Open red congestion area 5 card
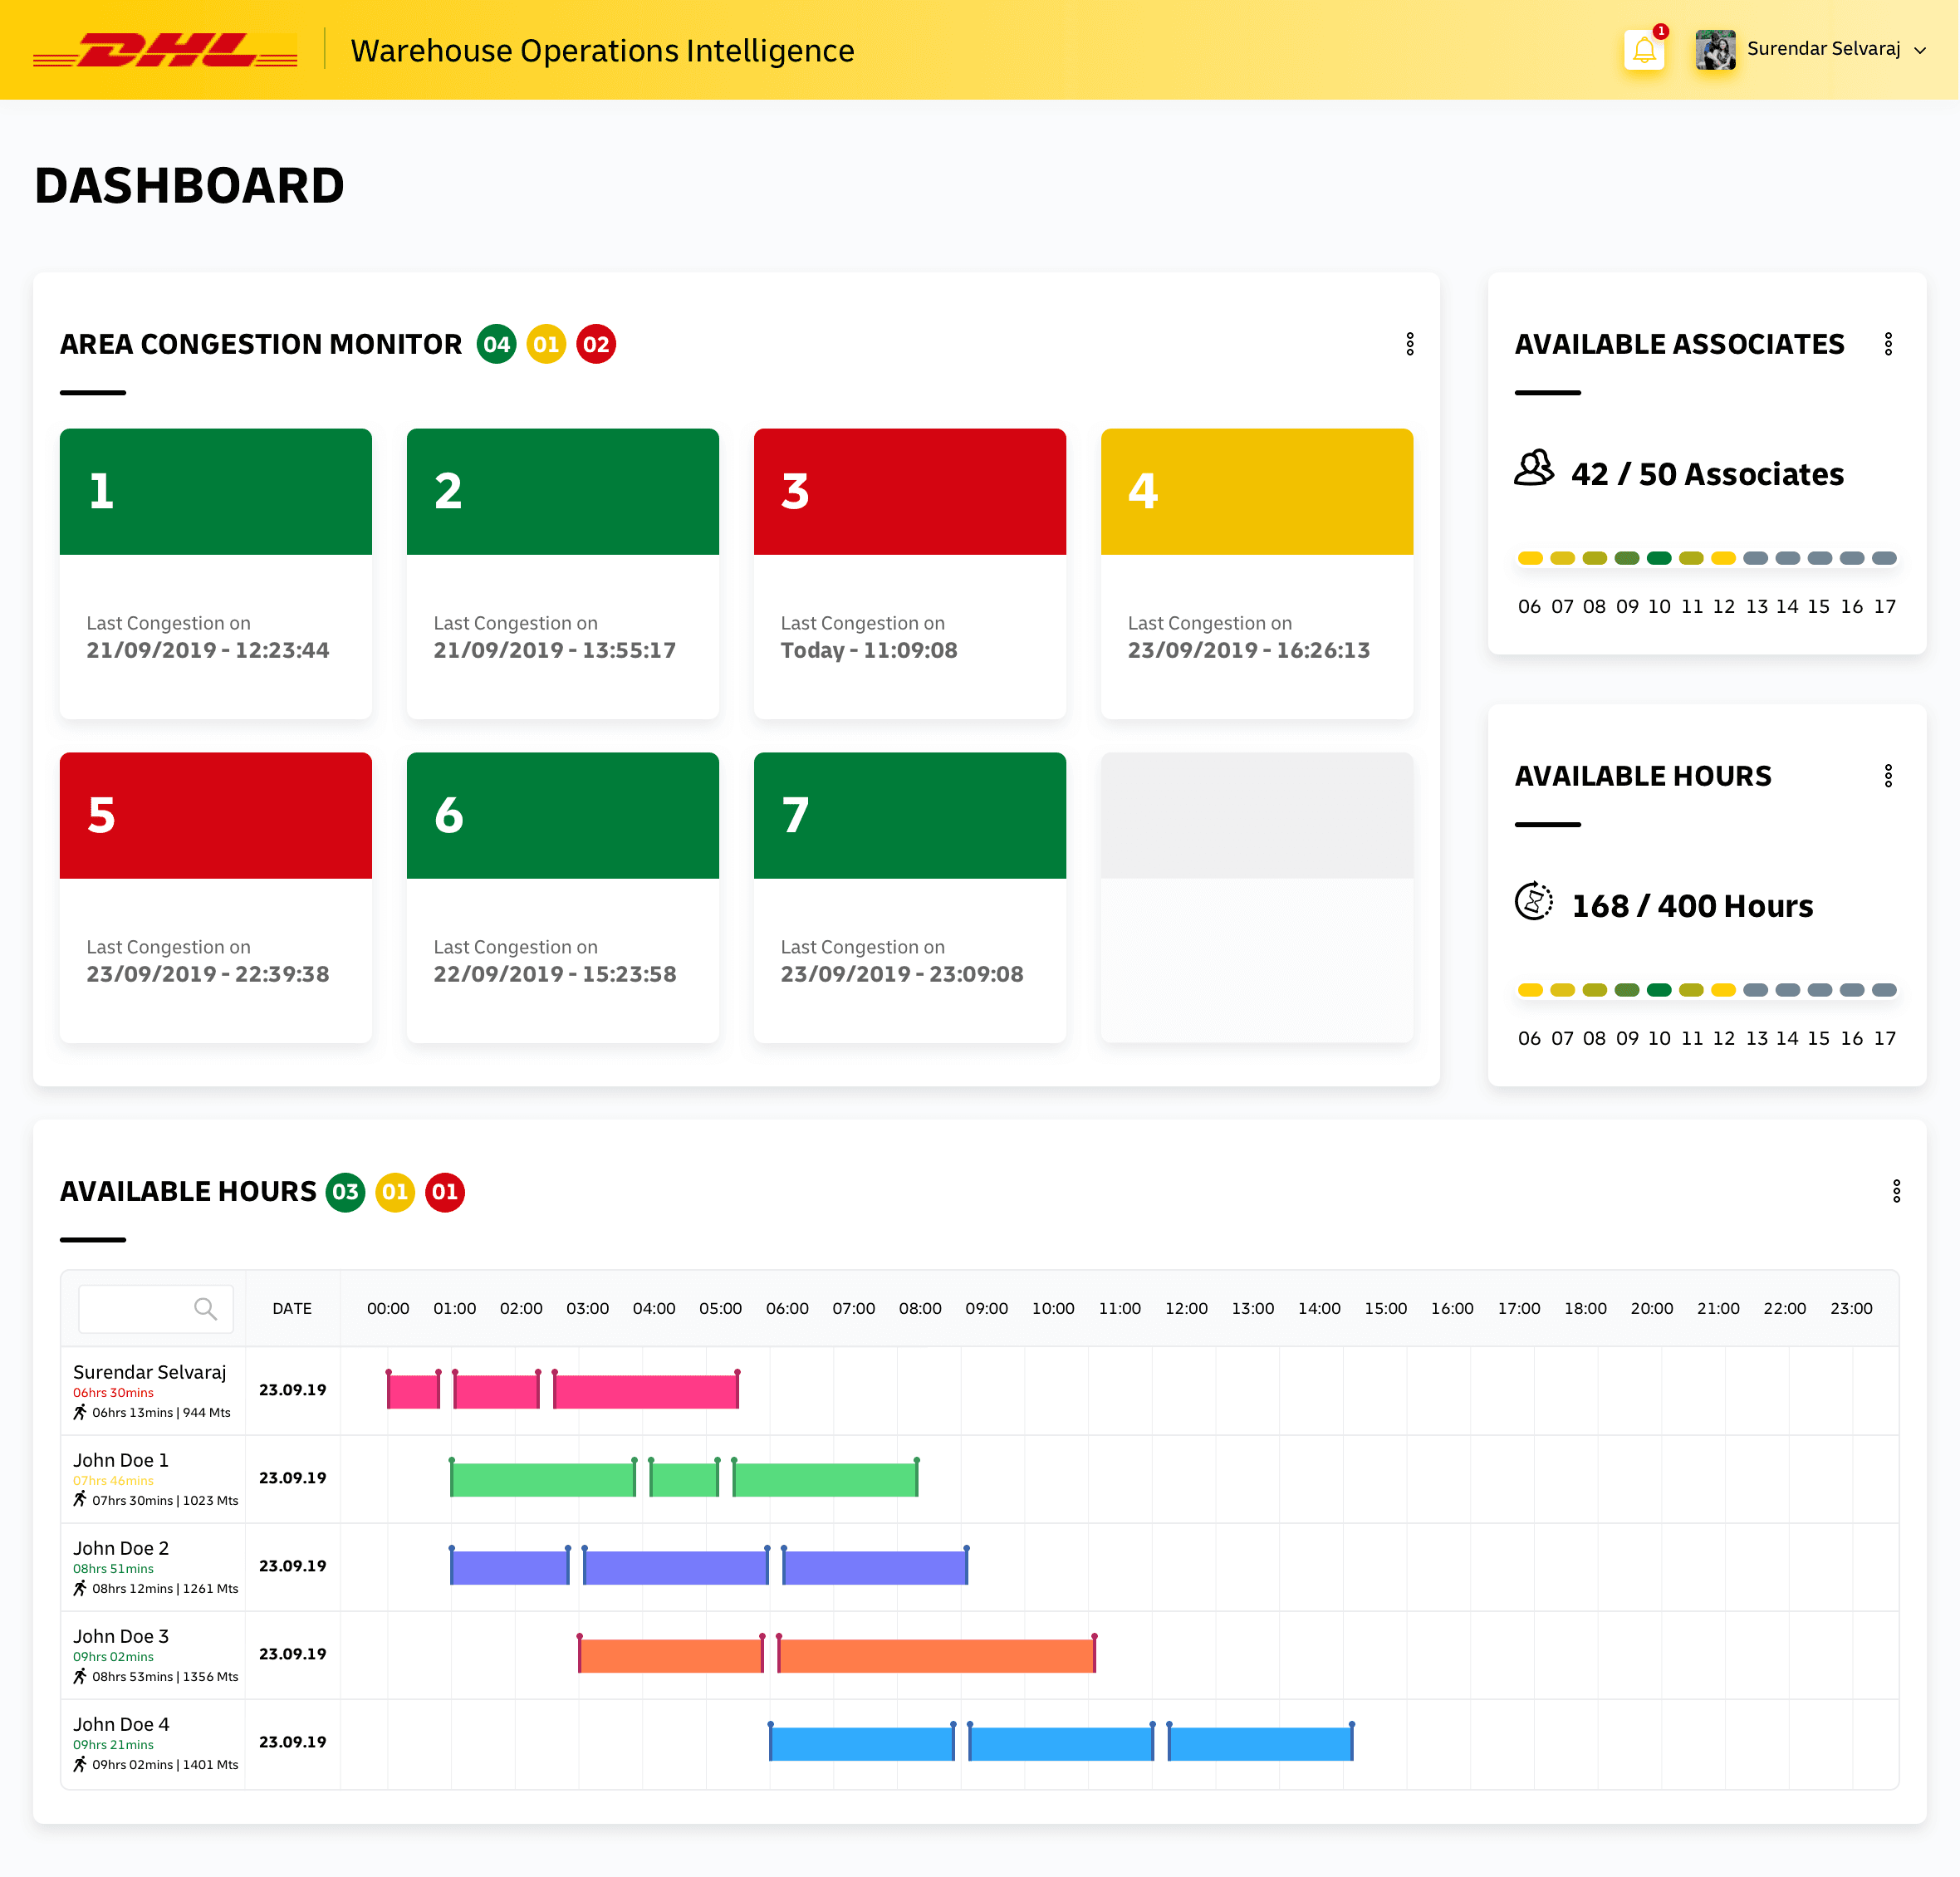This screenshot has height=1877, width=1960. click(216, 898)
